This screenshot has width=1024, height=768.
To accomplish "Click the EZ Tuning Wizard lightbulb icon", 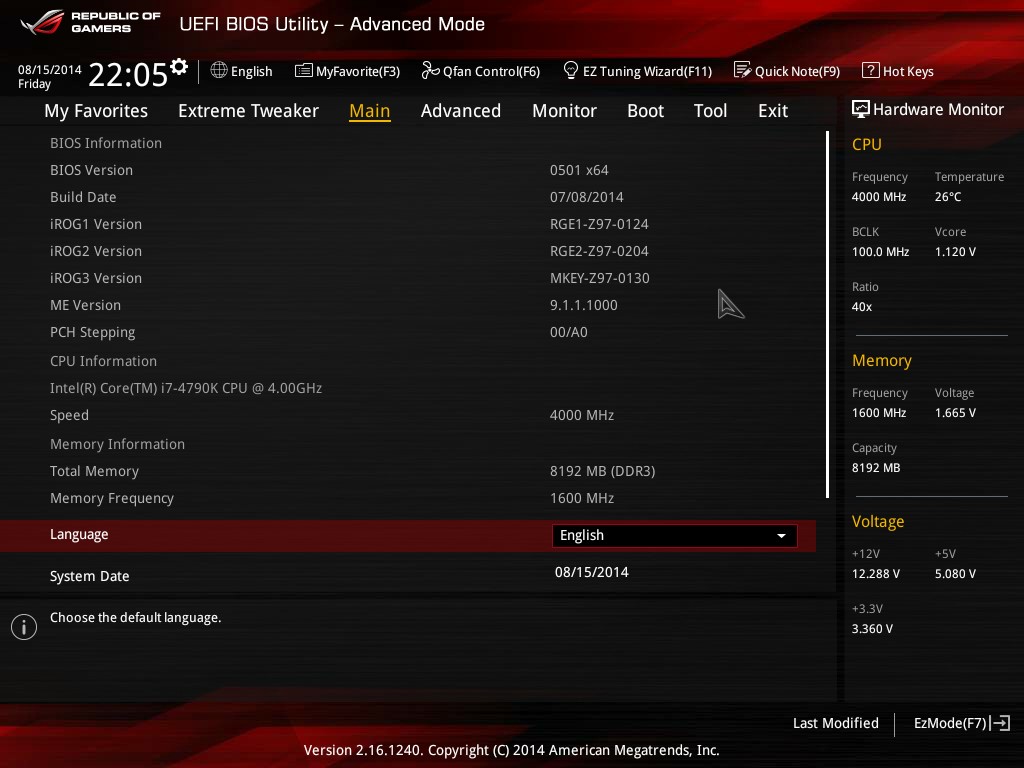I will [x=571, y=70].
